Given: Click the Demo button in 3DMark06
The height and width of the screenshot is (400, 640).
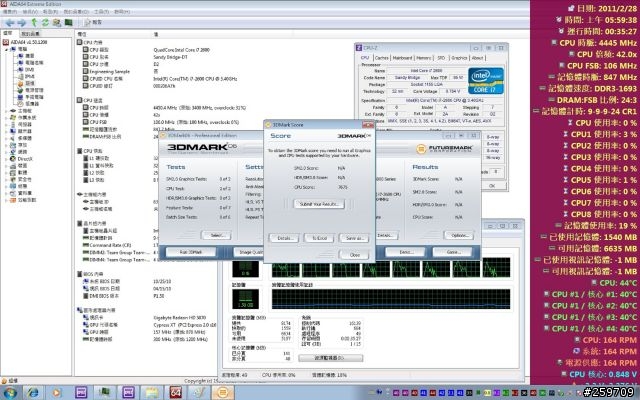Looking at the screenshot, I should 406,252.
